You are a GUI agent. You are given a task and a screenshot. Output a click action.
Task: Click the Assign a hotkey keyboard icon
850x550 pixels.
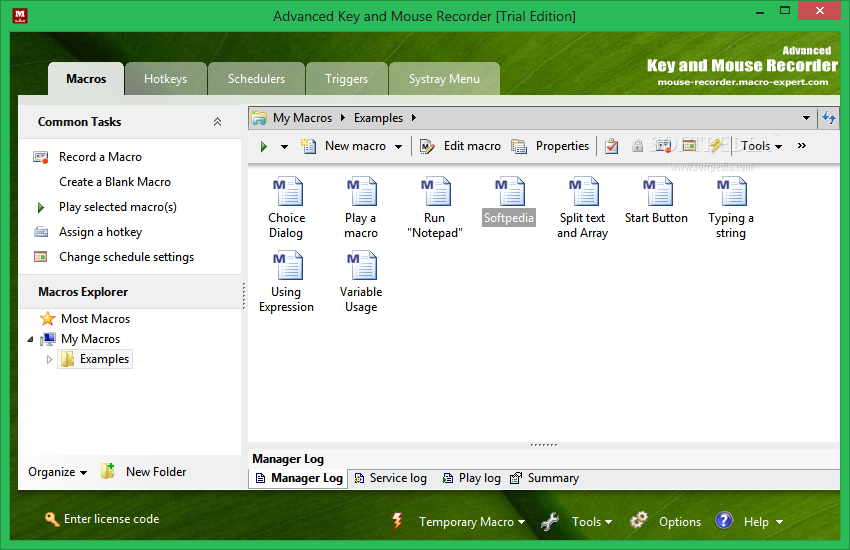pos(41,232)
